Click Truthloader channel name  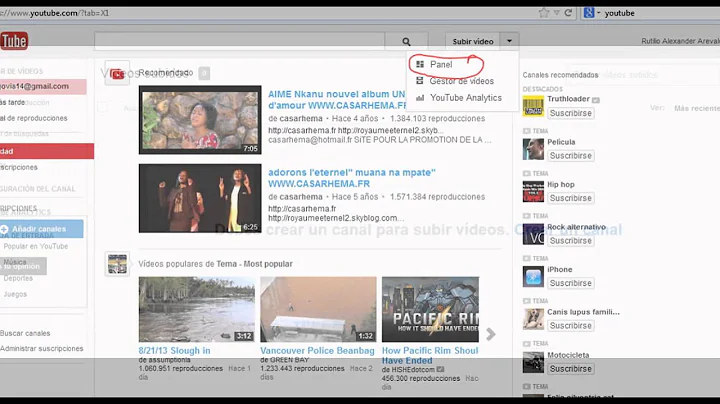pyautogui.click(x=568, y=99)
